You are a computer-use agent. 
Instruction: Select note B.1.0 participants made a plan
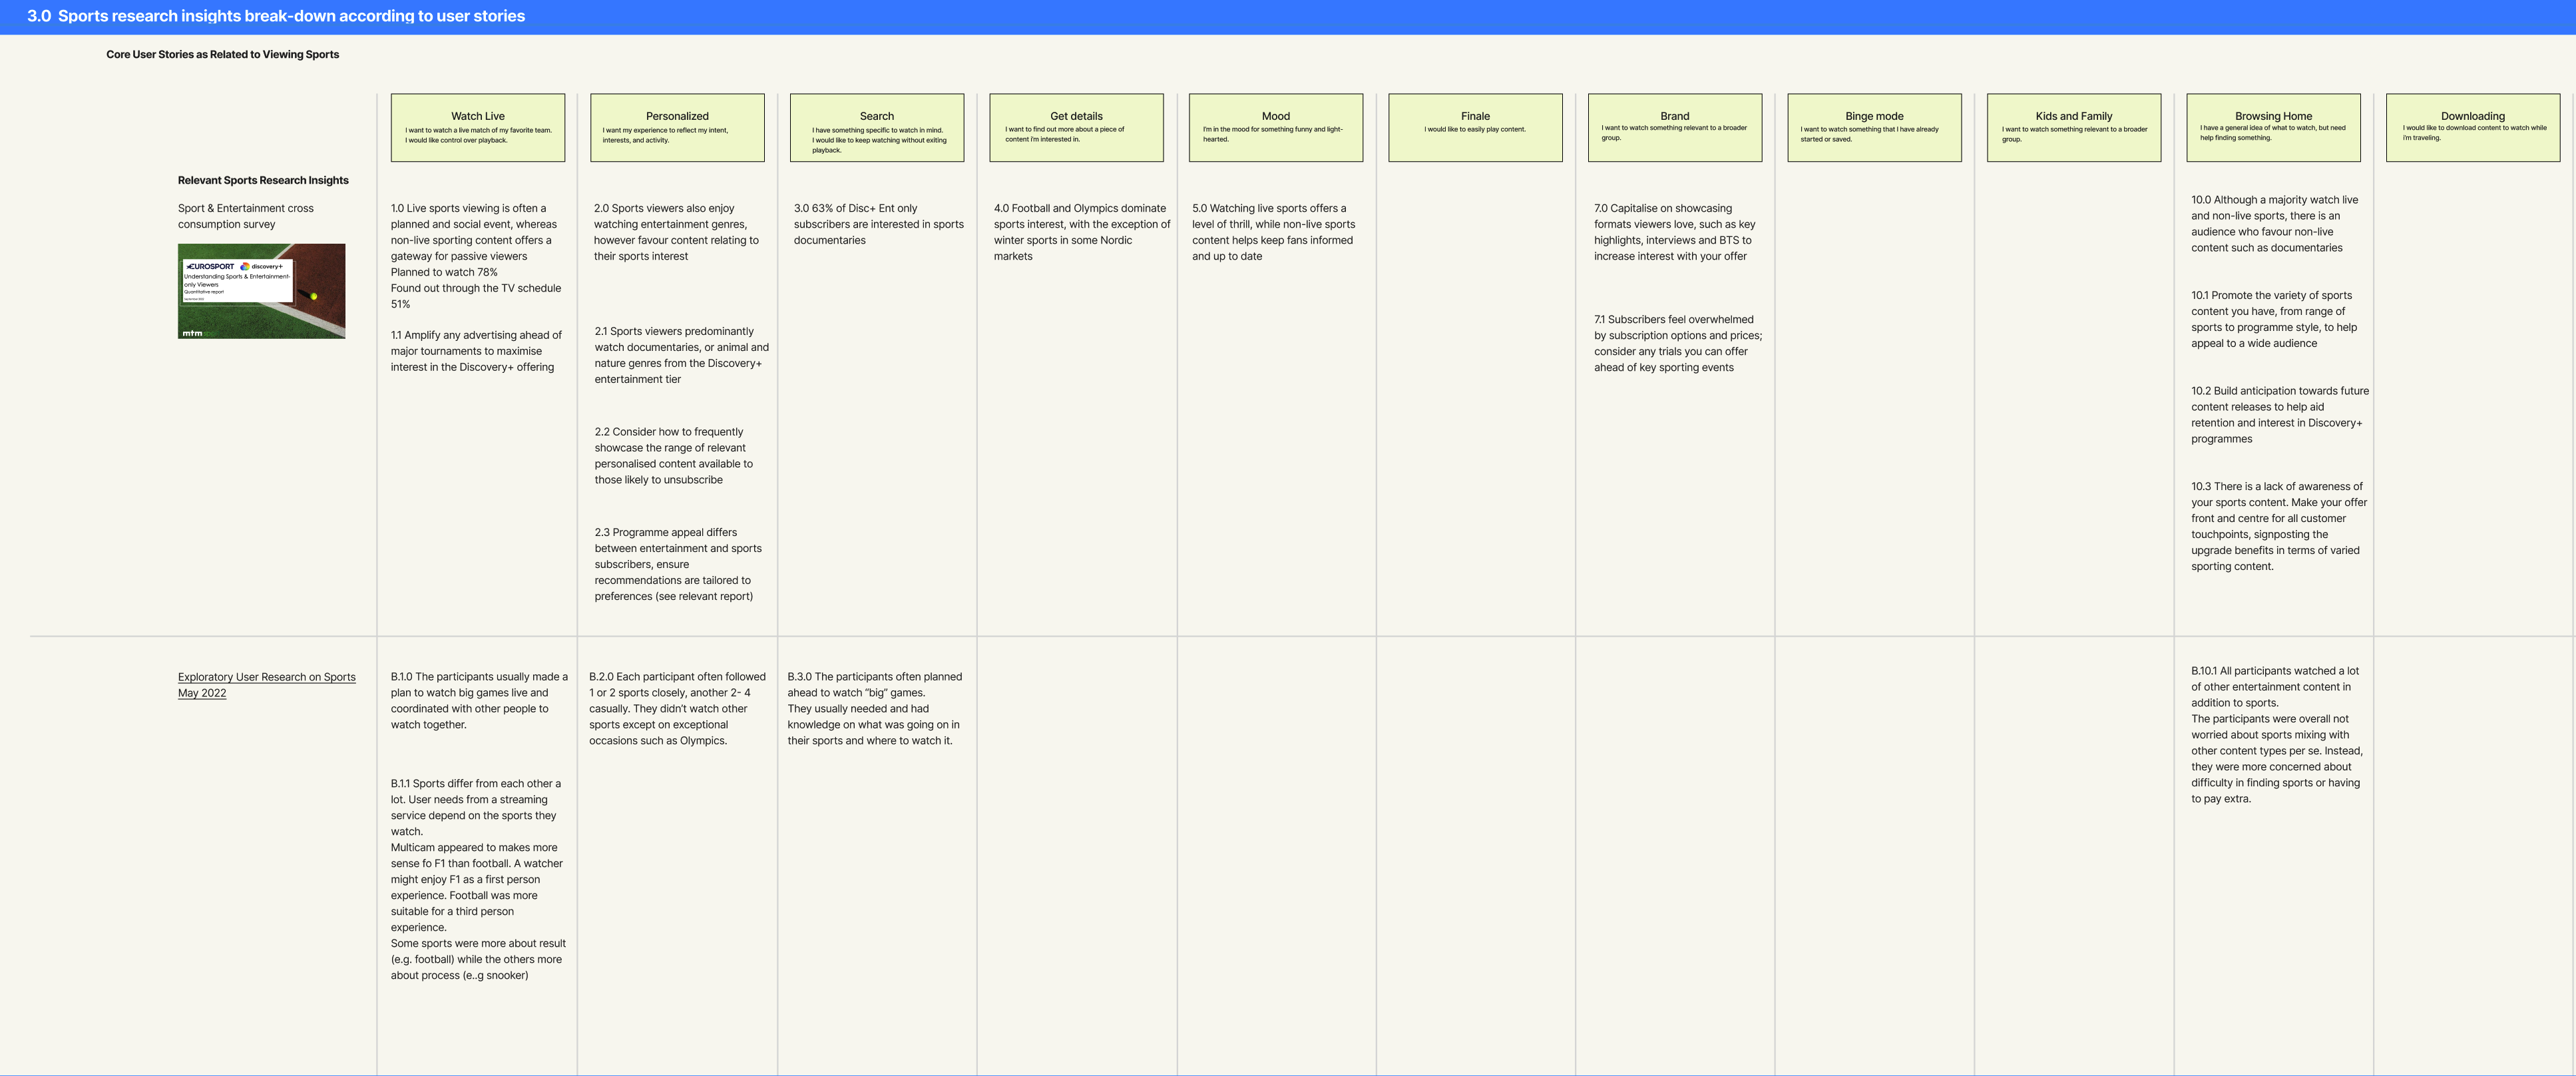click(479, 701)
